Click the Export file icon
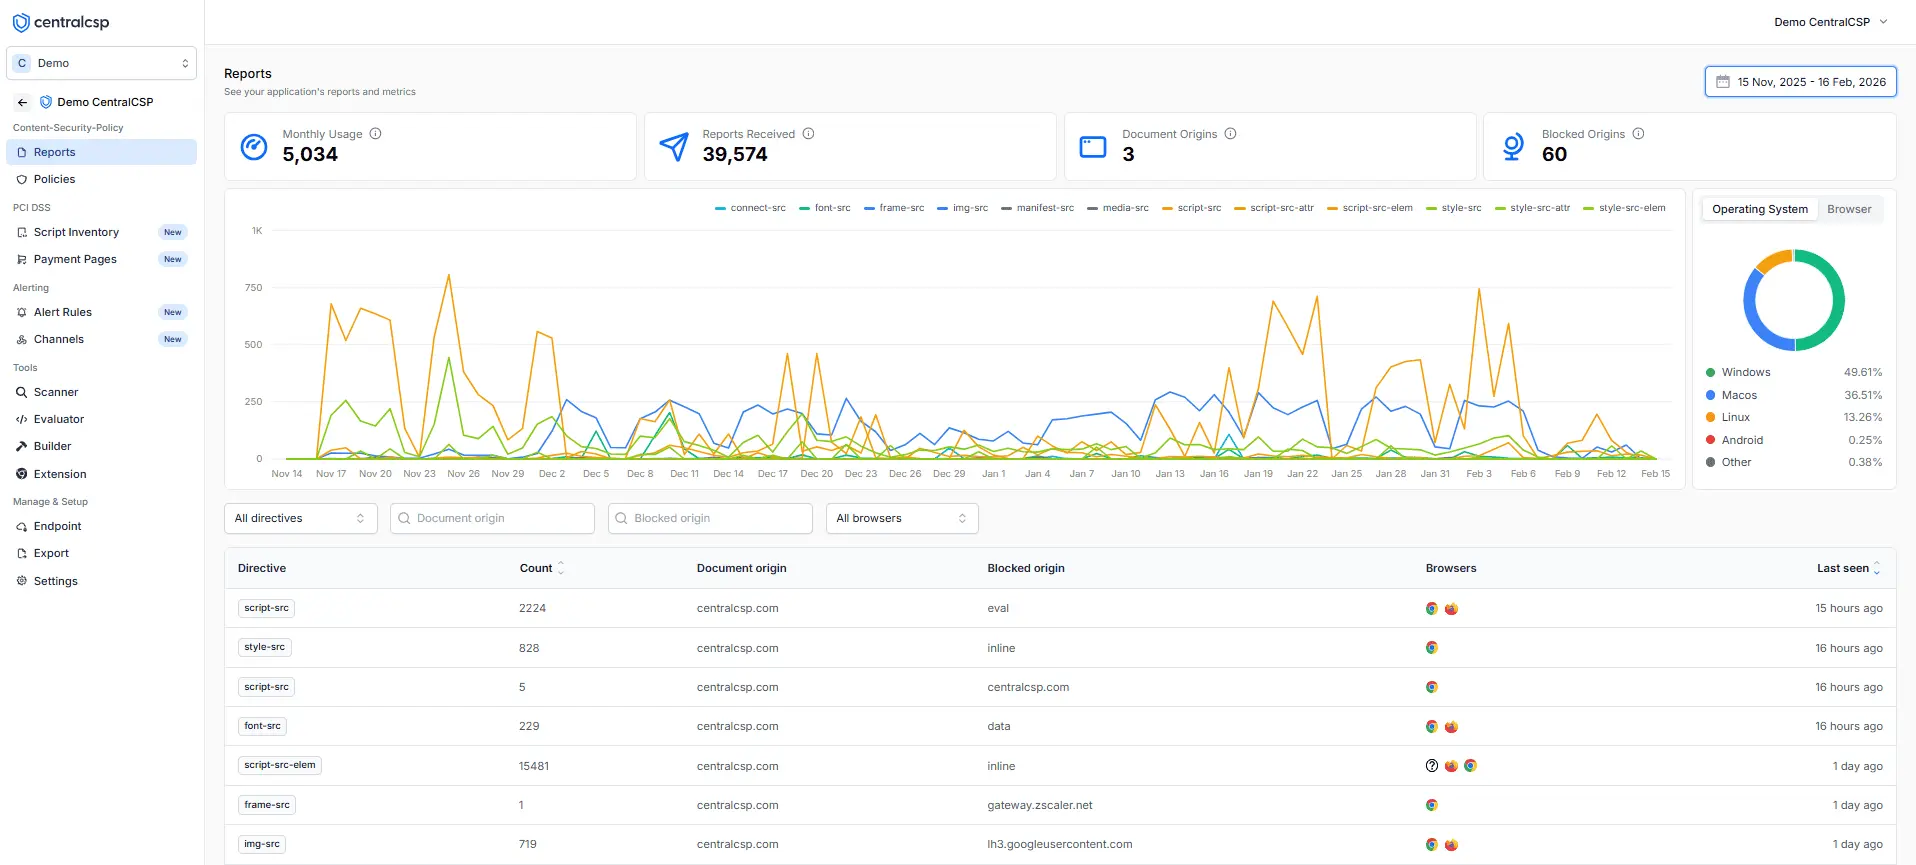Viewport: 1916px width, 865px height. [22, 553]
